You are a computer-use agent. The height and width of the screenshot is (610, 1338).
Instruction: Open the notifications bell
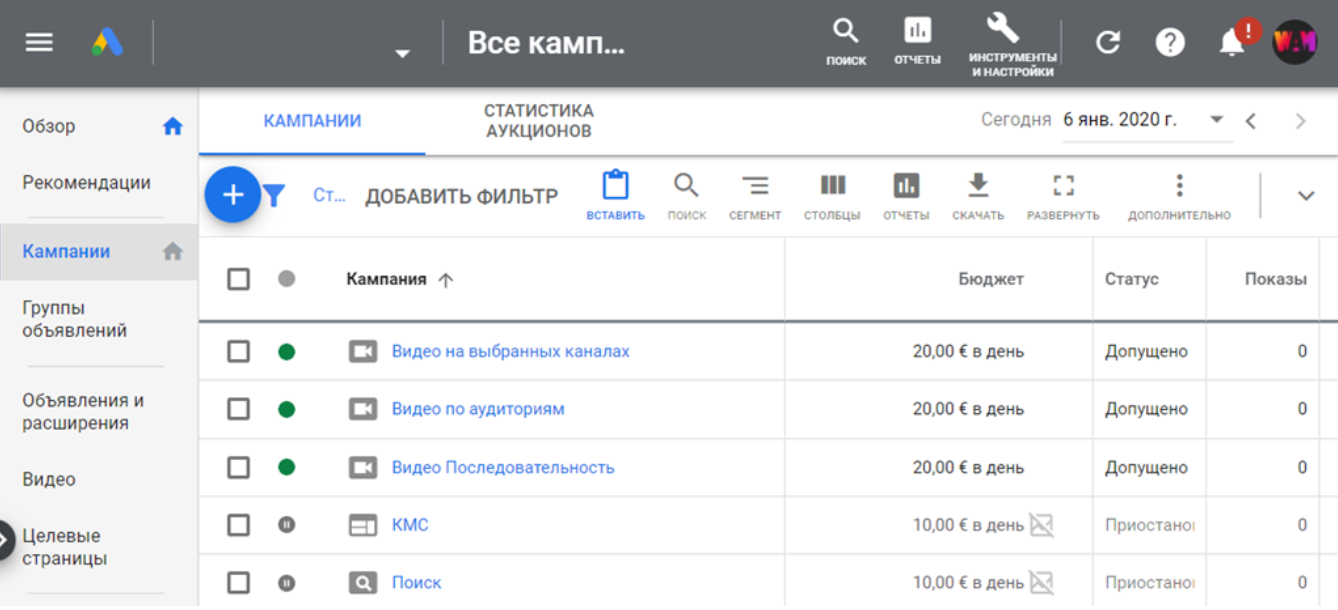coord(1233,42)
